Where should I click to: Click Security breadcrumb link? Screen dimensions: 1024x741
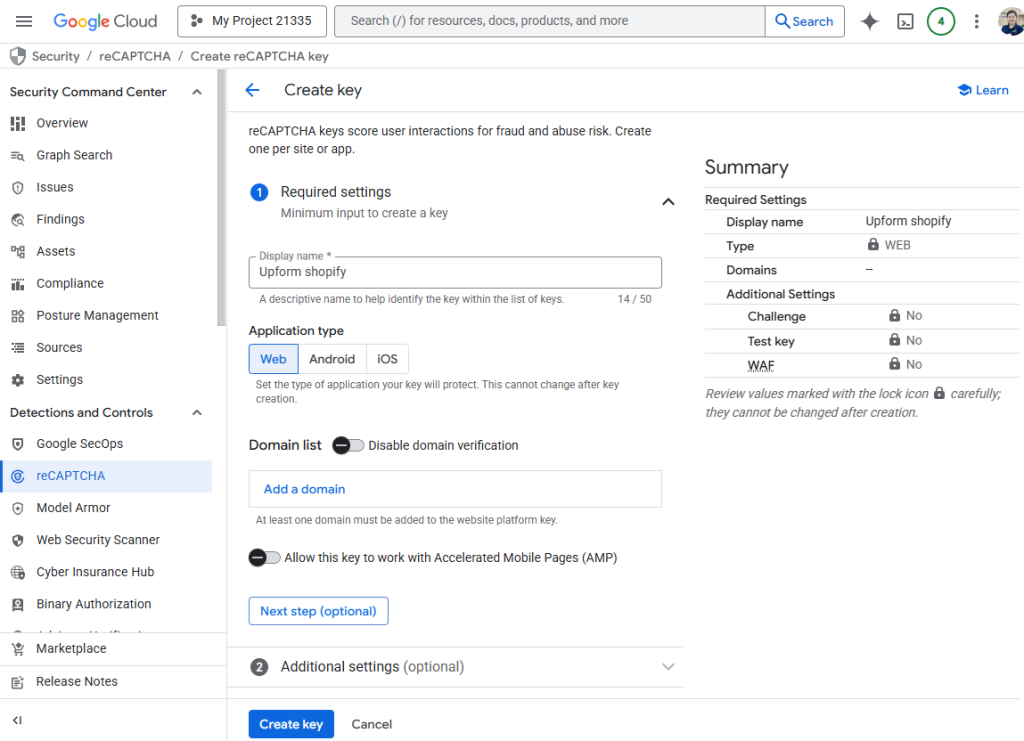coord(56,56)
